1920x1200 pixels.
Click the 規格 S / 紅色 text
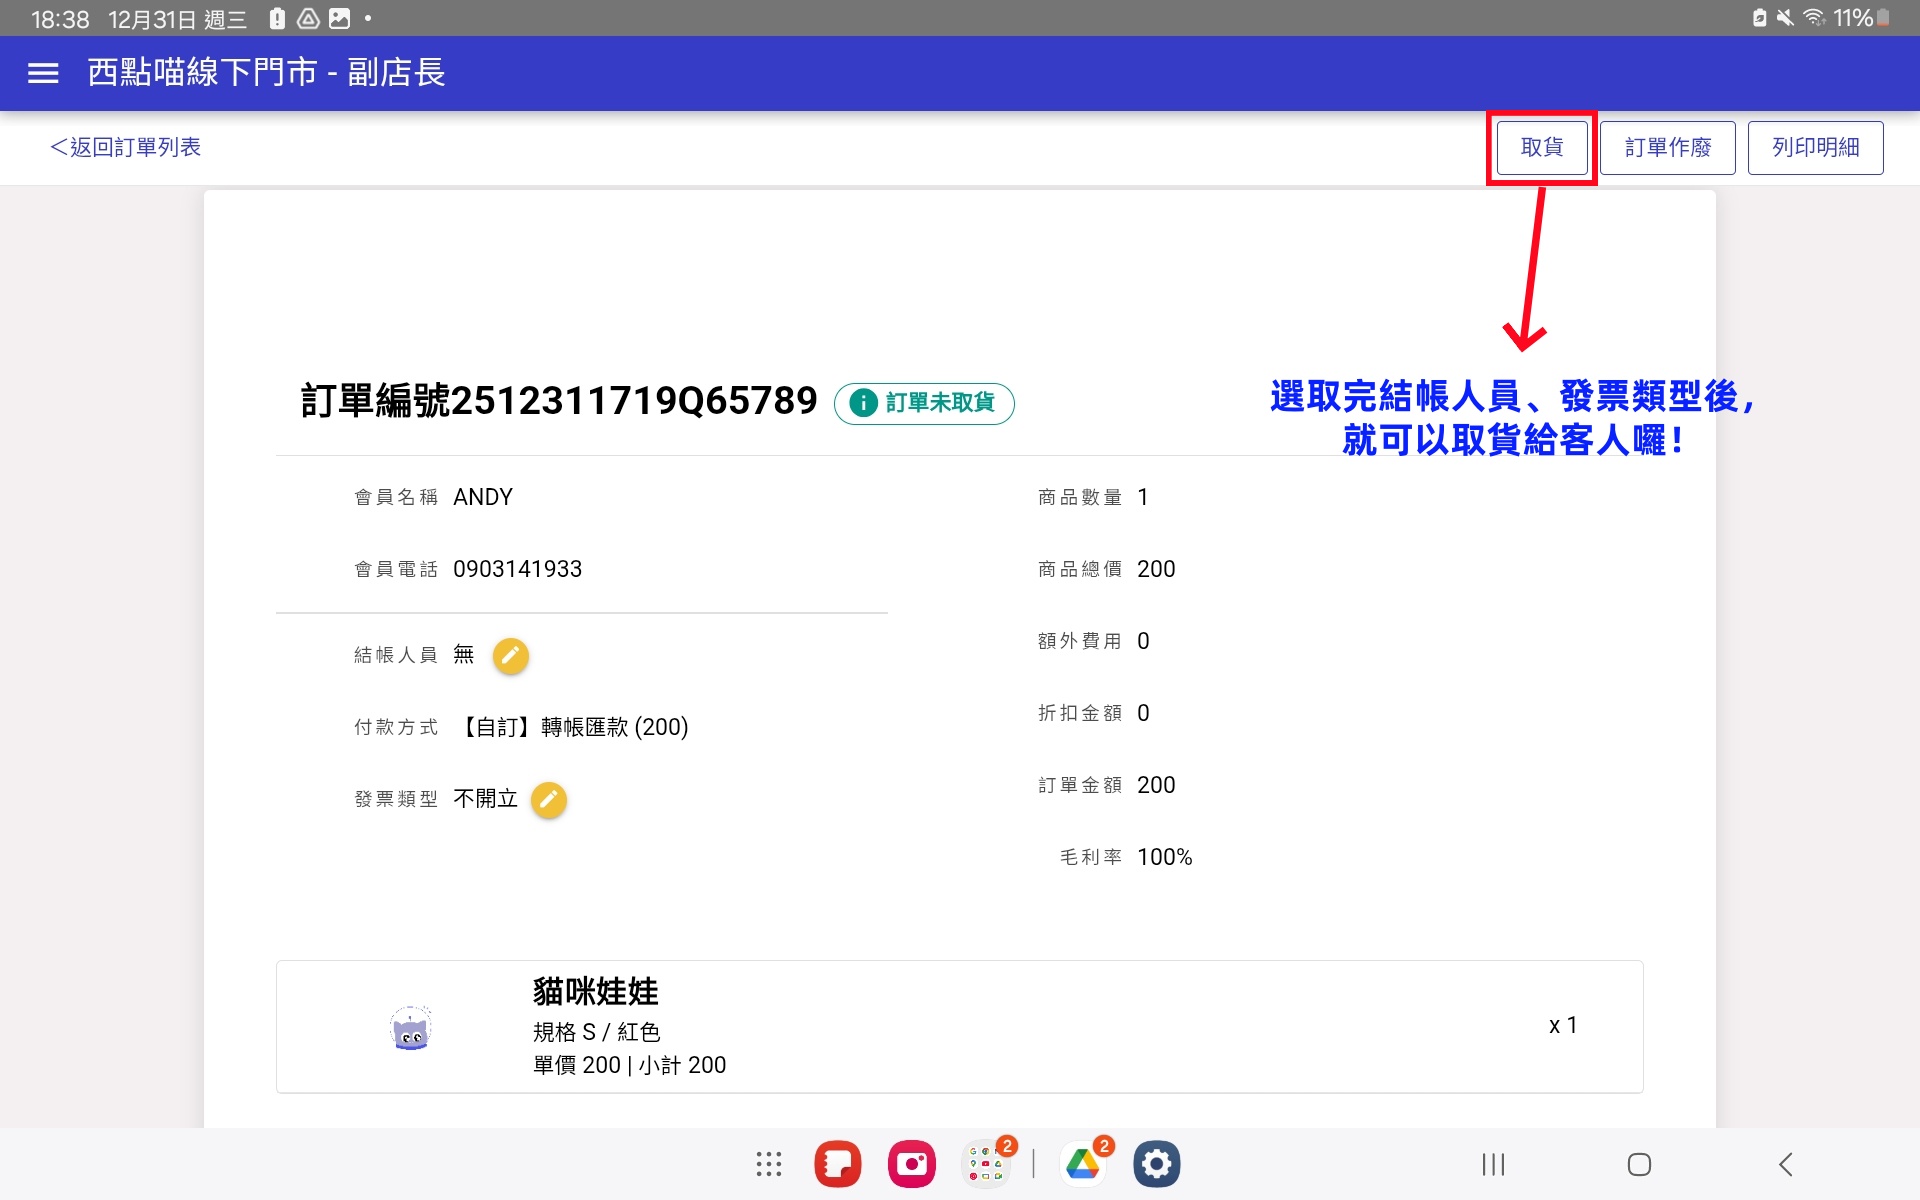[x=596, y=1032]
